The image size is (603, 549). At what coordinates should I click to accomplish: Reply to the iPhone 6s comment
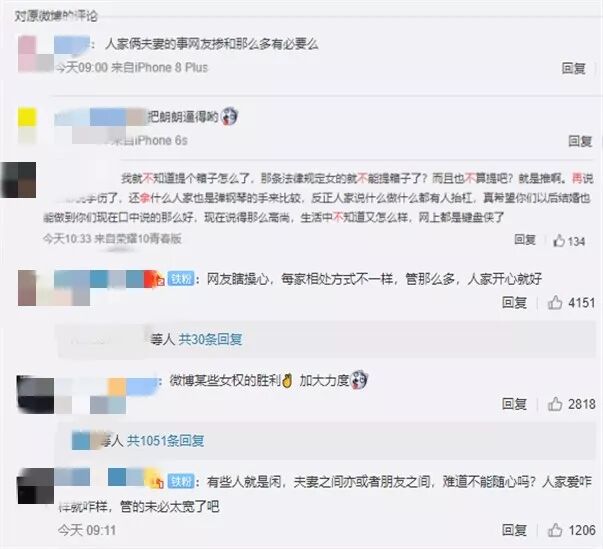(x=580, y=141)
